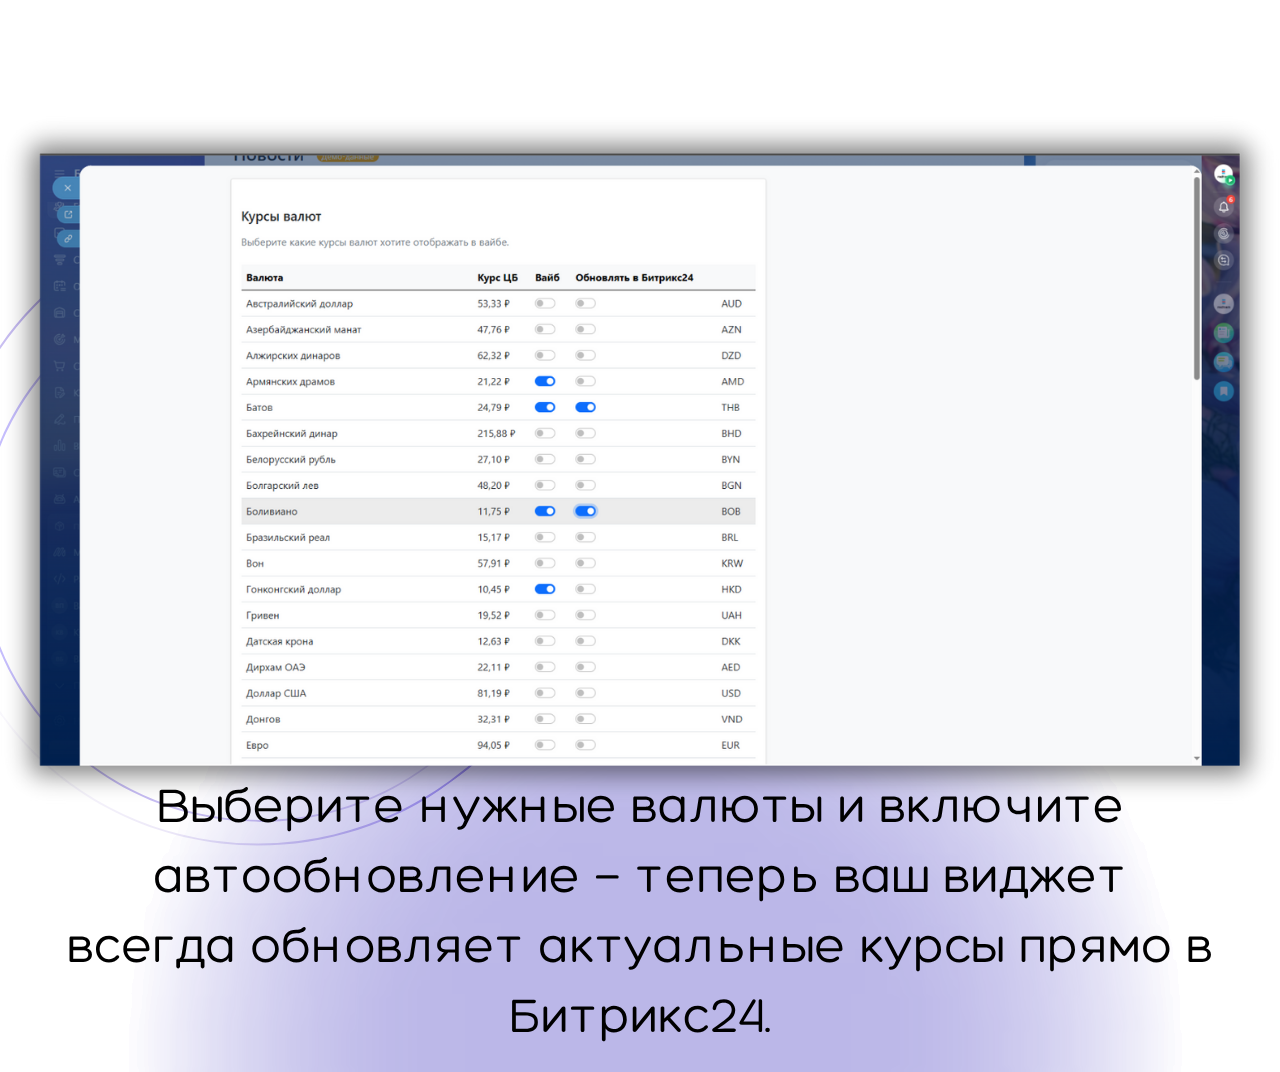
Task: Click the Валюта column header
Action: [265, 278]
